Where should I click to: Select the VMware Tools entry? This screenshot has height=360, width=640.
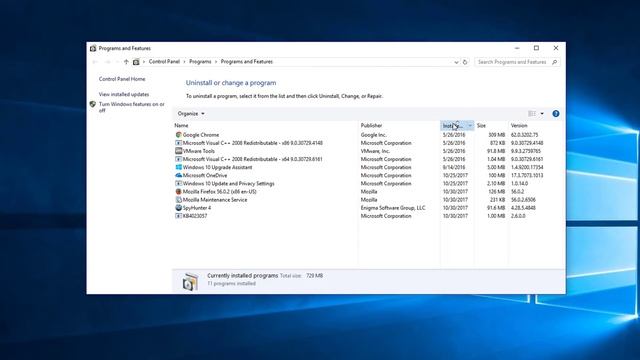[x=199, y=151]
